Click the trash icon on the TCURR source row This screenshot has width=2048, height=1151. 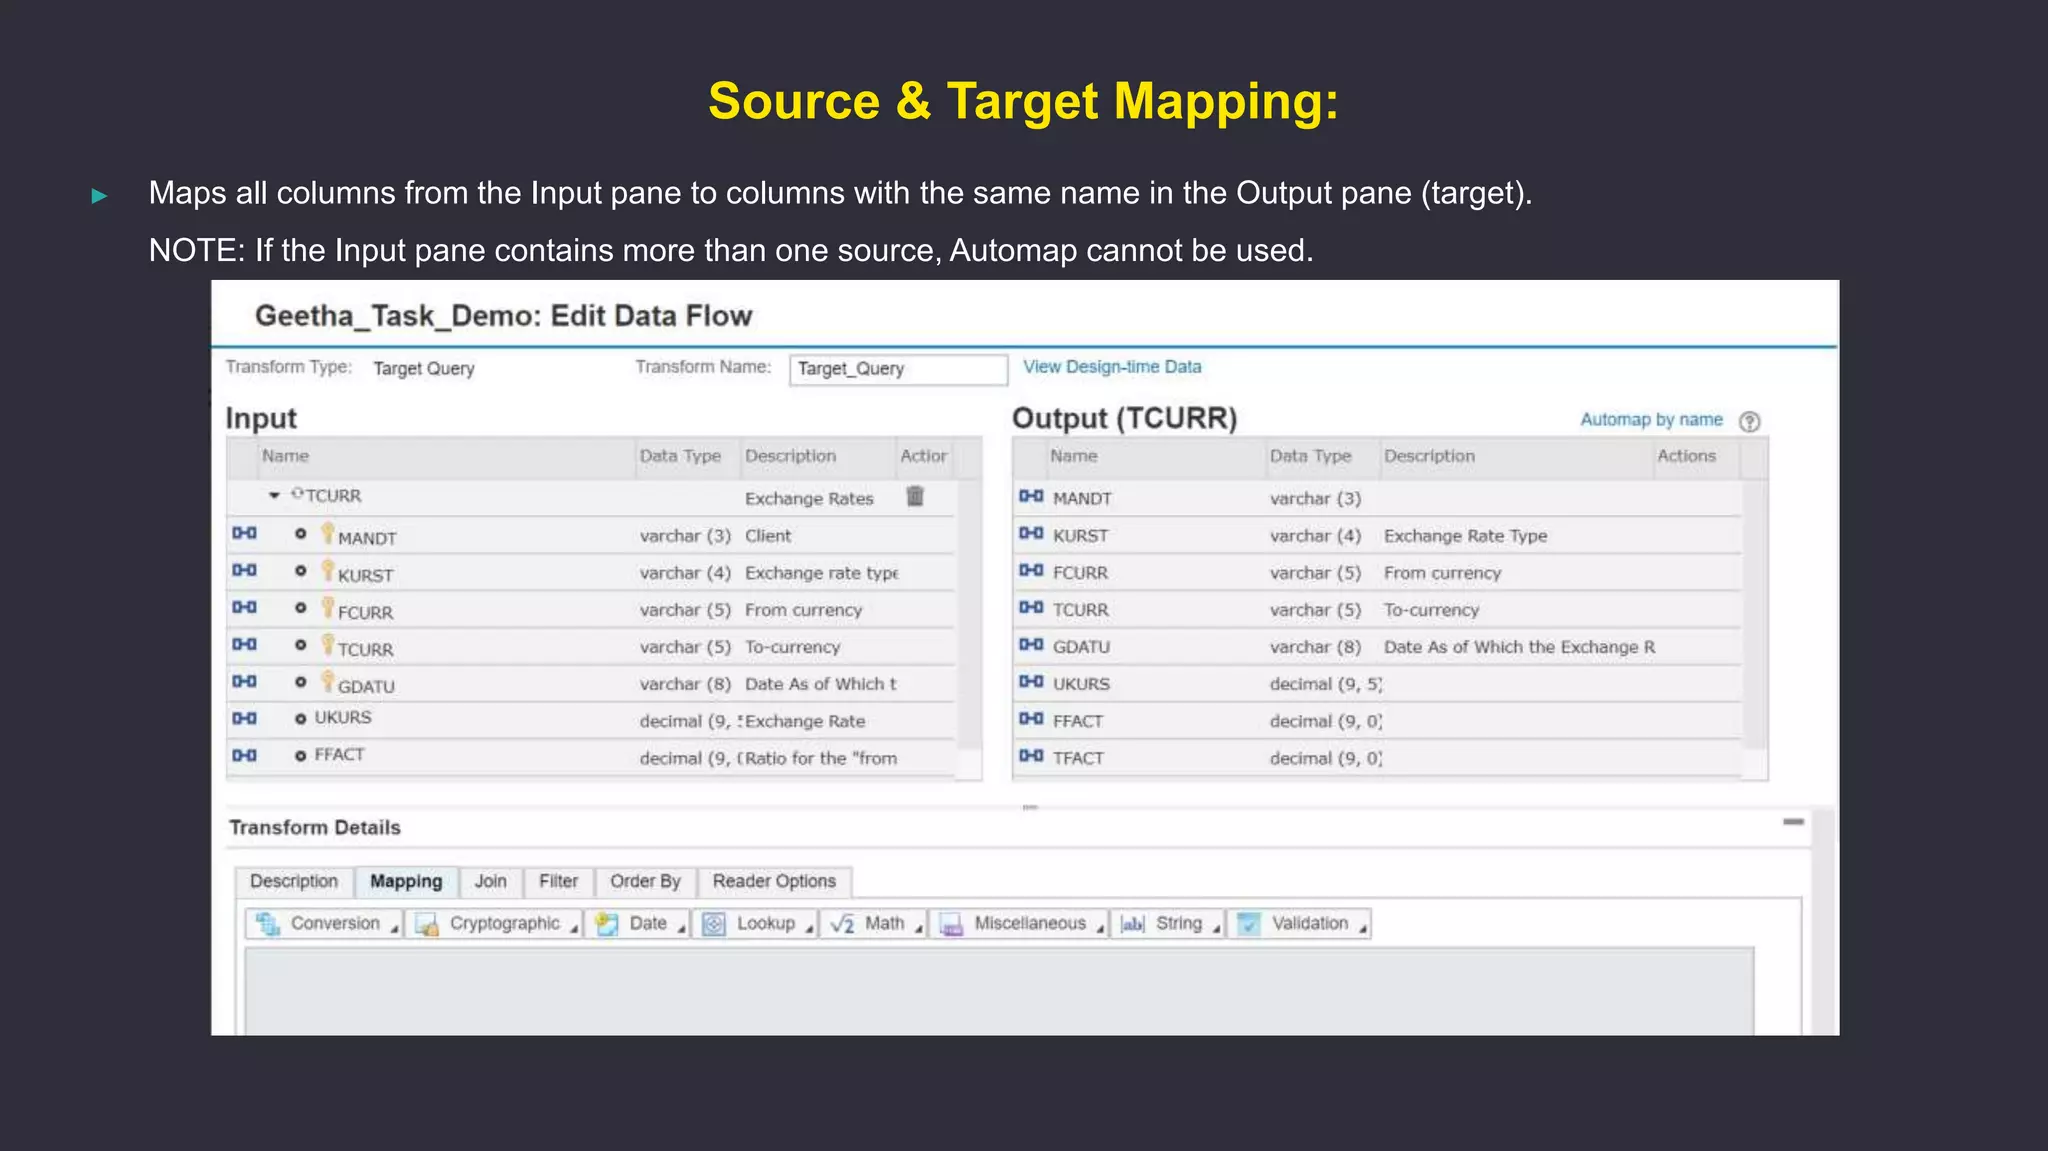coord(915,497)
